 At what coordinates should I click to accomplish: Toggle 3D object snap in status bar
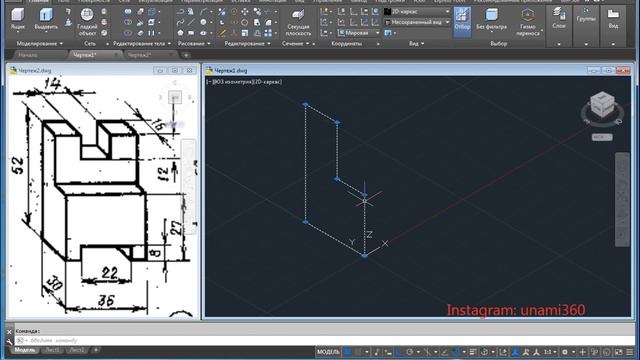click(484, 351)
